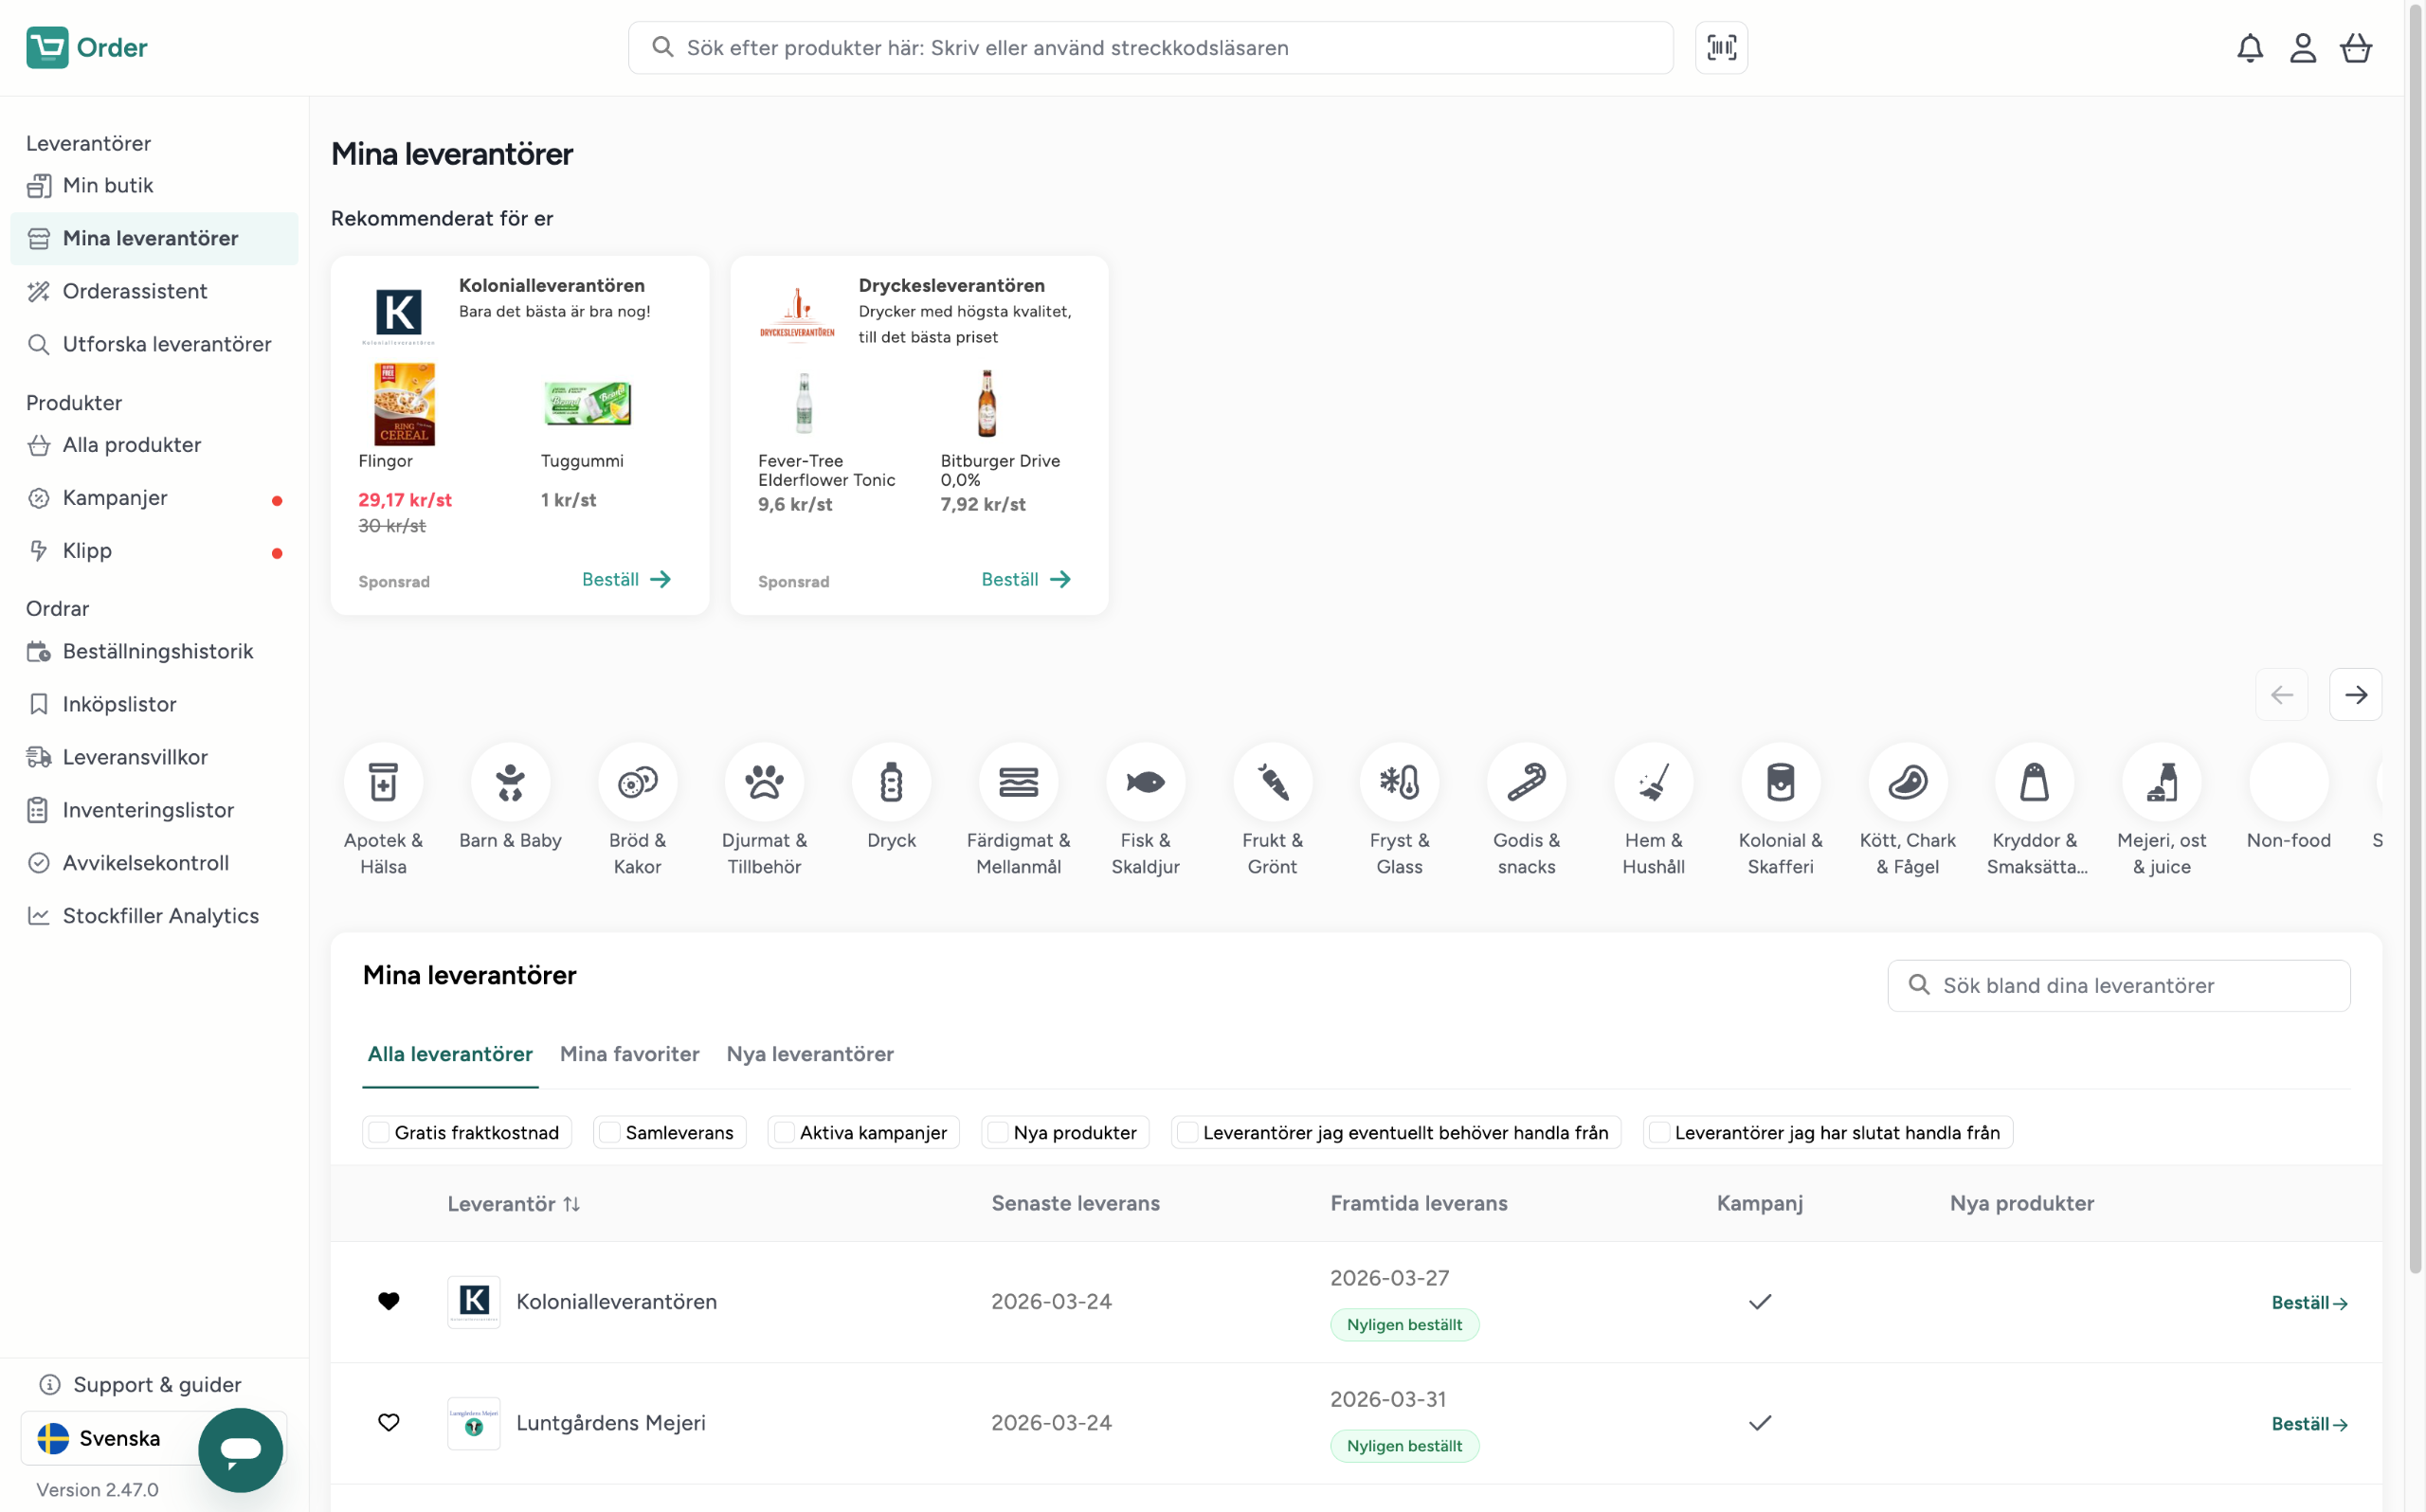Screen dimensions: 2426x1512
Task: Open the Svenska language selector
Action: click(100, 1437)
